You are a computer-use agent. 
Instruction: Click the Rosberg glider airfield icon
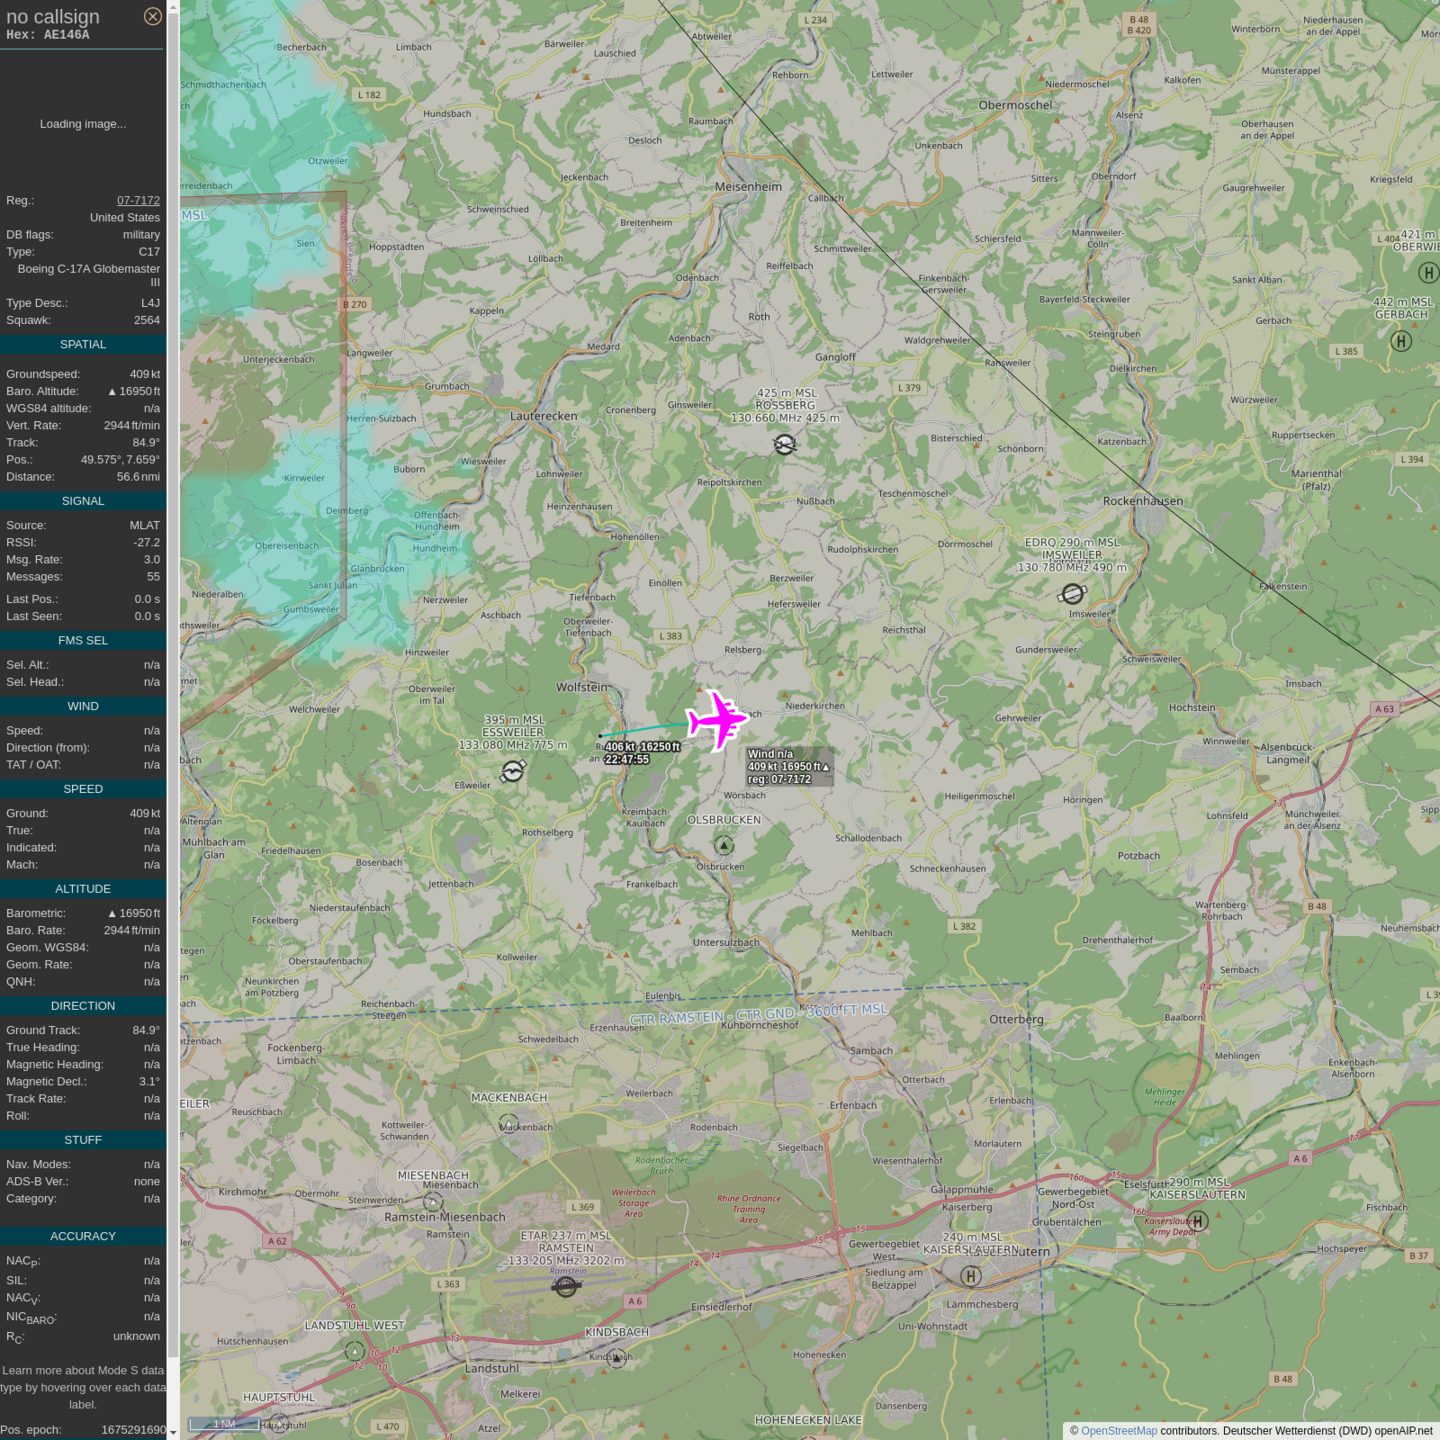coord(785,444)
